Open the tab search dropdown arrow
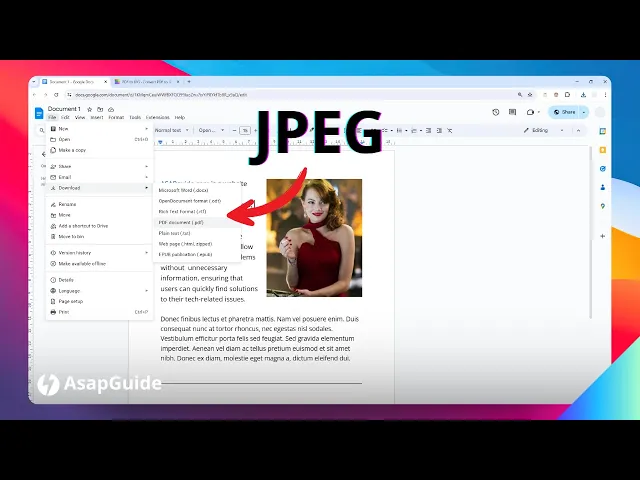640x480 pixels. (35, 82)
